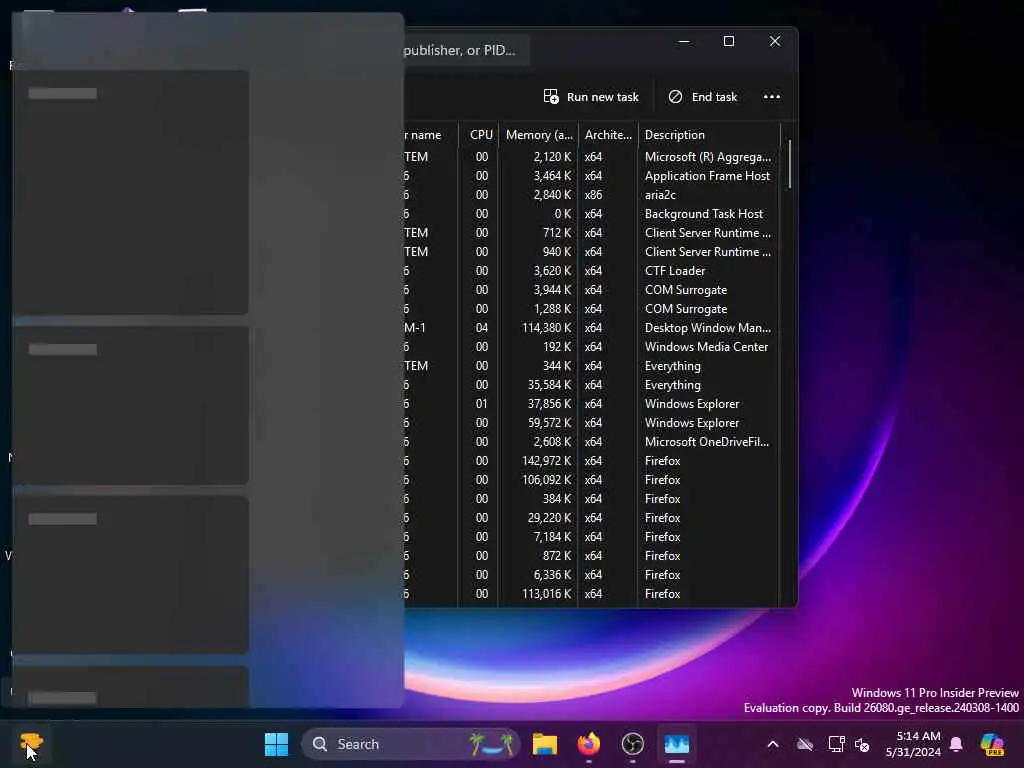Image resolution: width=1024 pixels, height=768 pixels.
Task: Open the Windows Start menu
Action: point(276,744)
